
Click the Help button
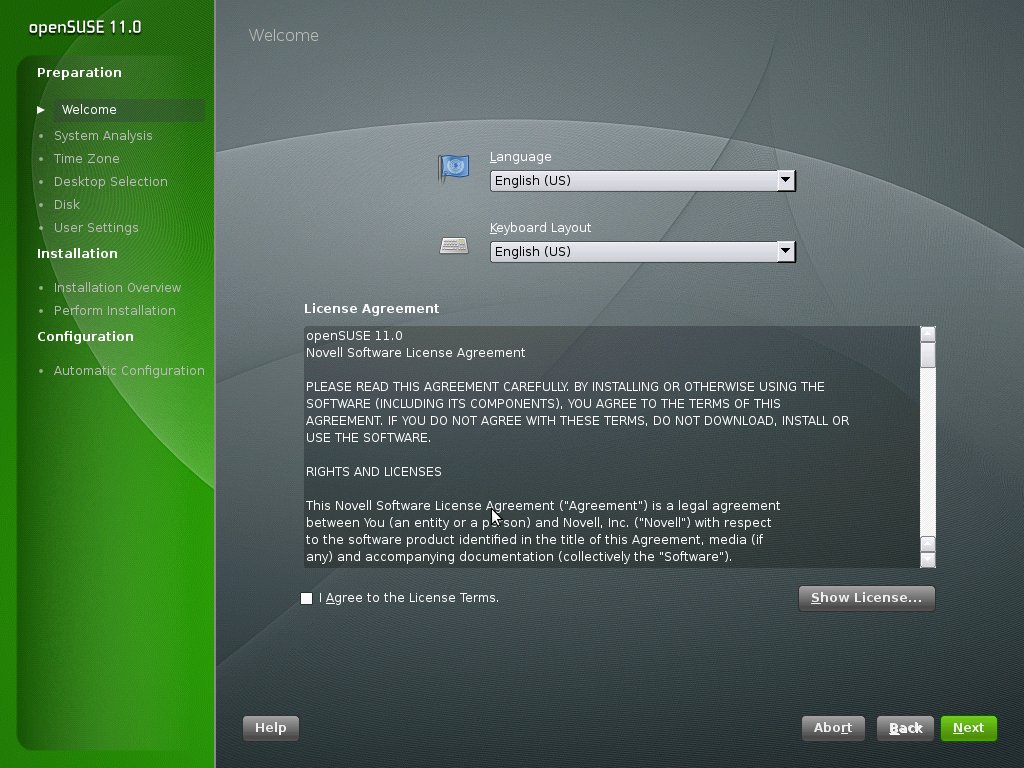click(270, 728)
